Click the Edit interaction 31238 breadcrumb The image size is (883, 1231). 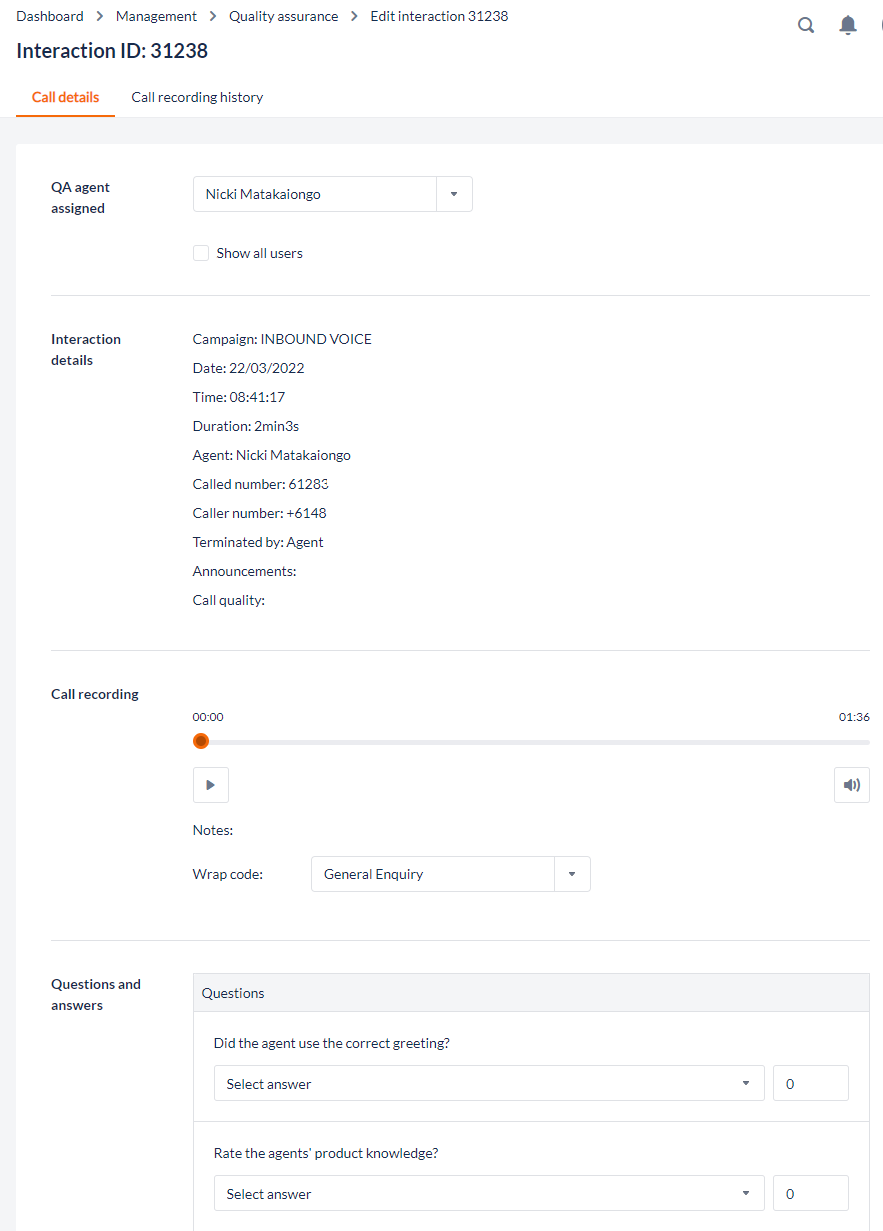pyautogui.click(x=439, y=16)
